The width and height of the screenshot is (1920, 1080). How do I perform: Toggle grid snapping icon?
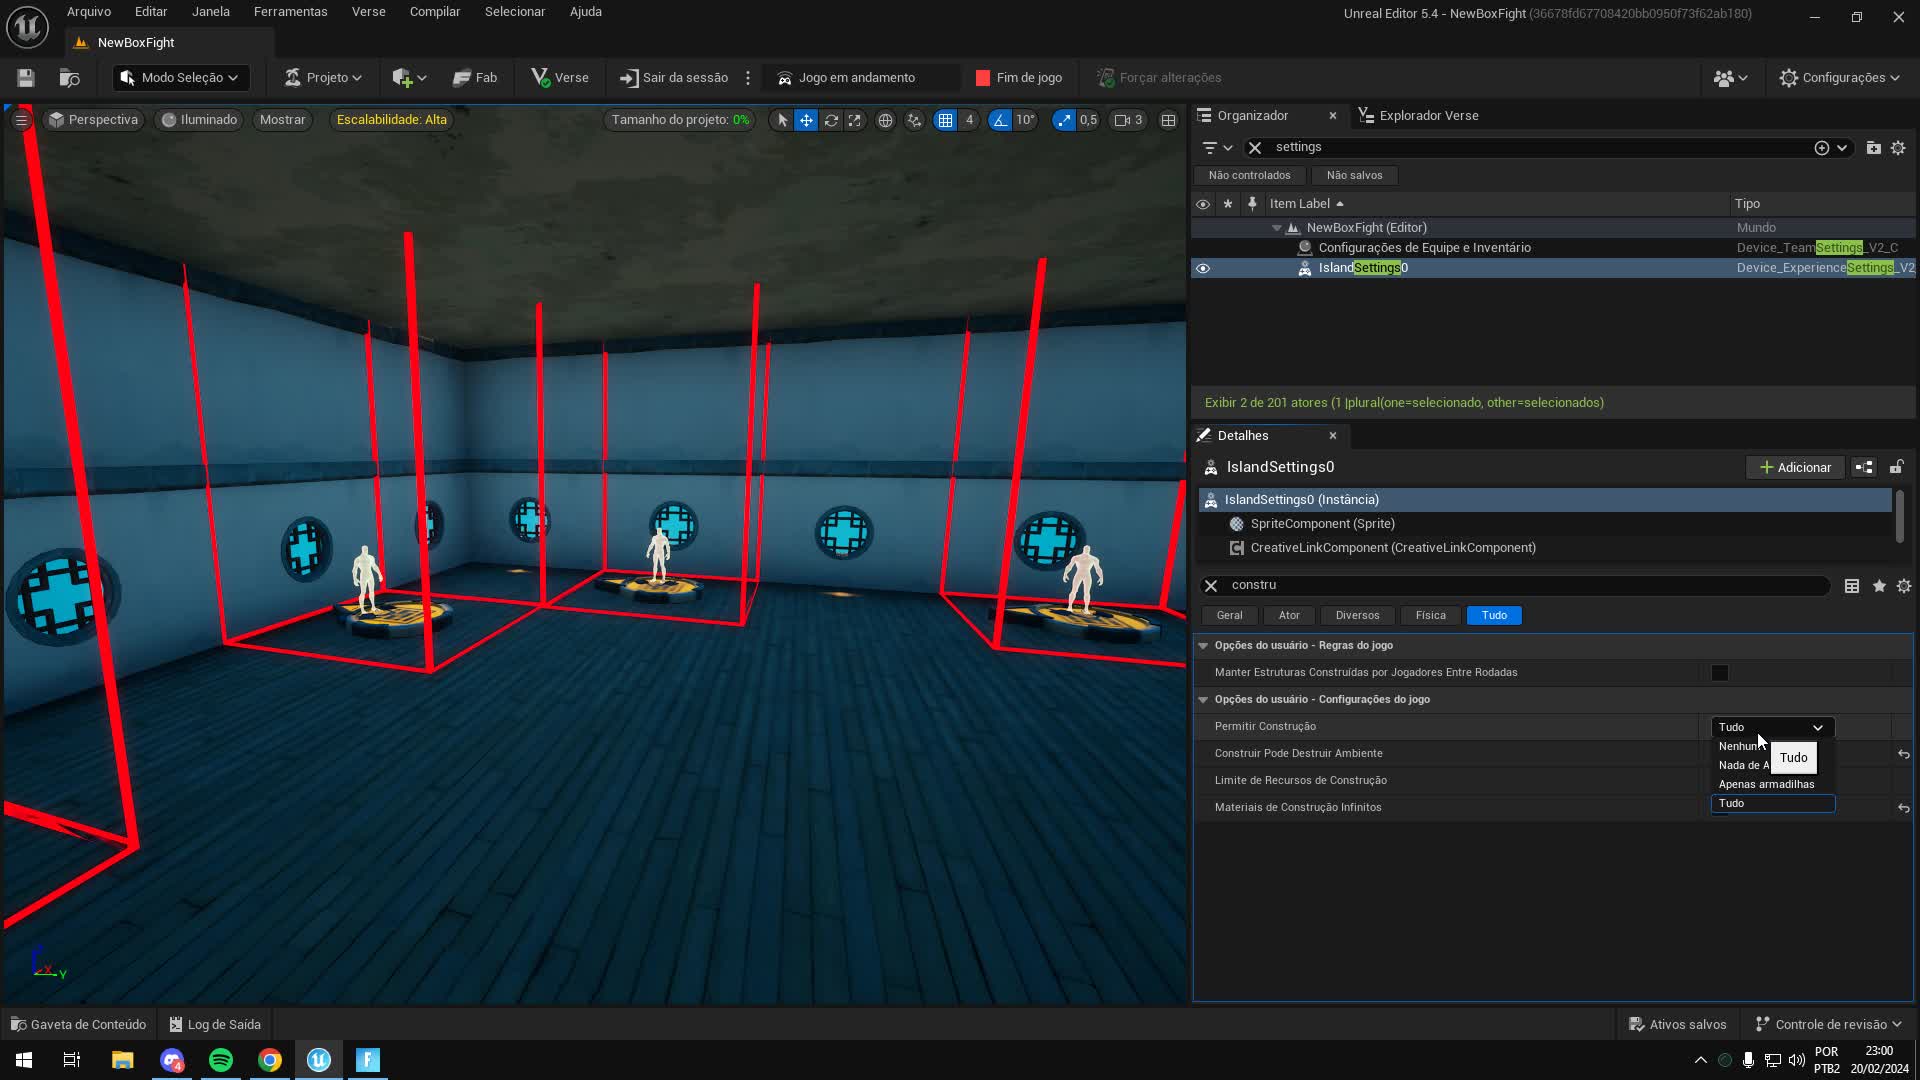pyautogui.click(x=945, y=120)
